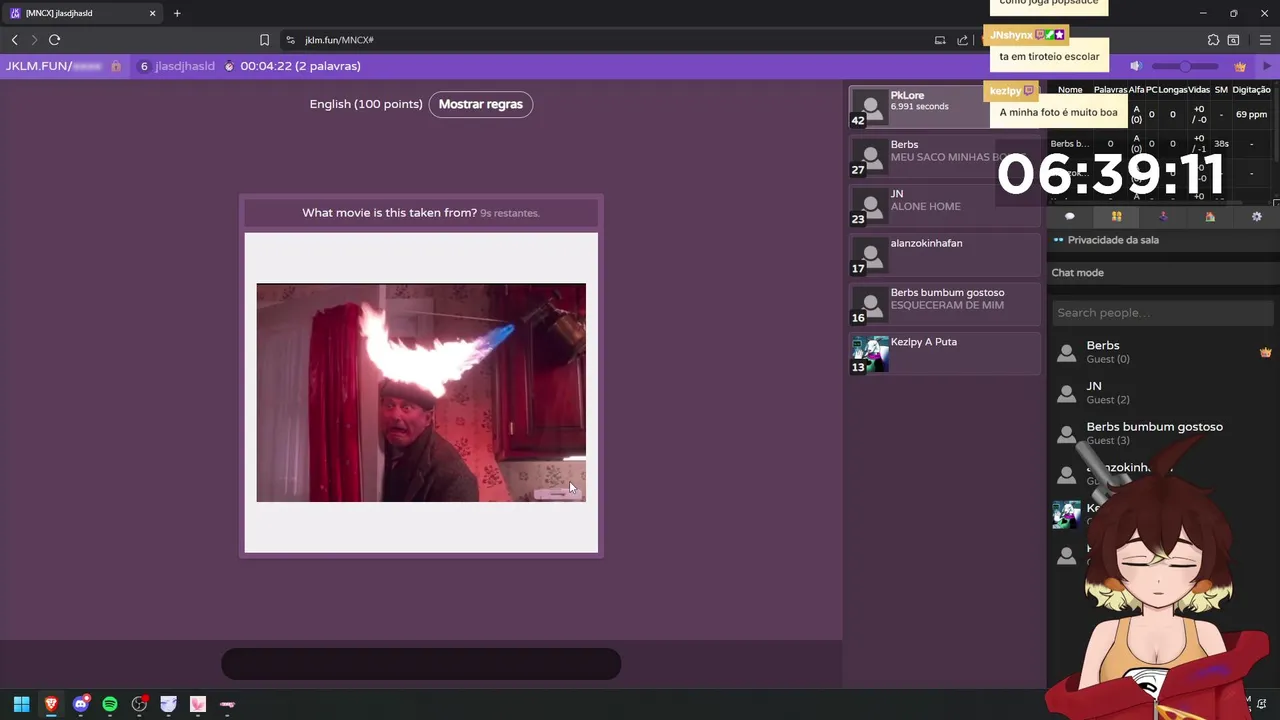
Task: Select Berbs bumbum gostoso in scoreboard
Action: click(x=945, y=304)
